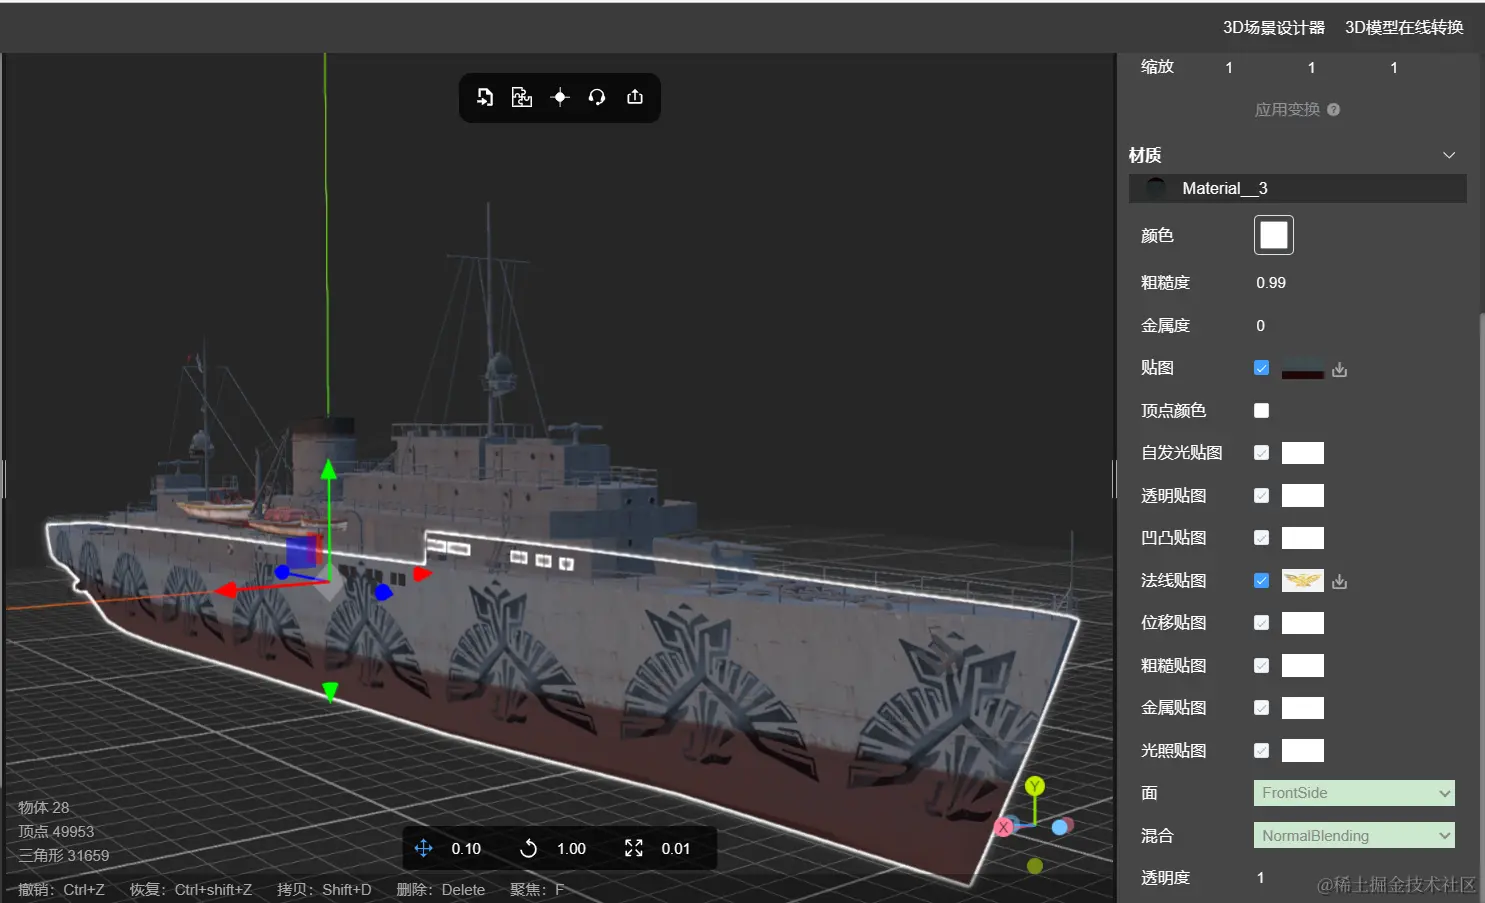Toggle the 贴图 checkbox
This screenshot has height=903, width=1485.
pyautogui.click(x=1262, y=368)
